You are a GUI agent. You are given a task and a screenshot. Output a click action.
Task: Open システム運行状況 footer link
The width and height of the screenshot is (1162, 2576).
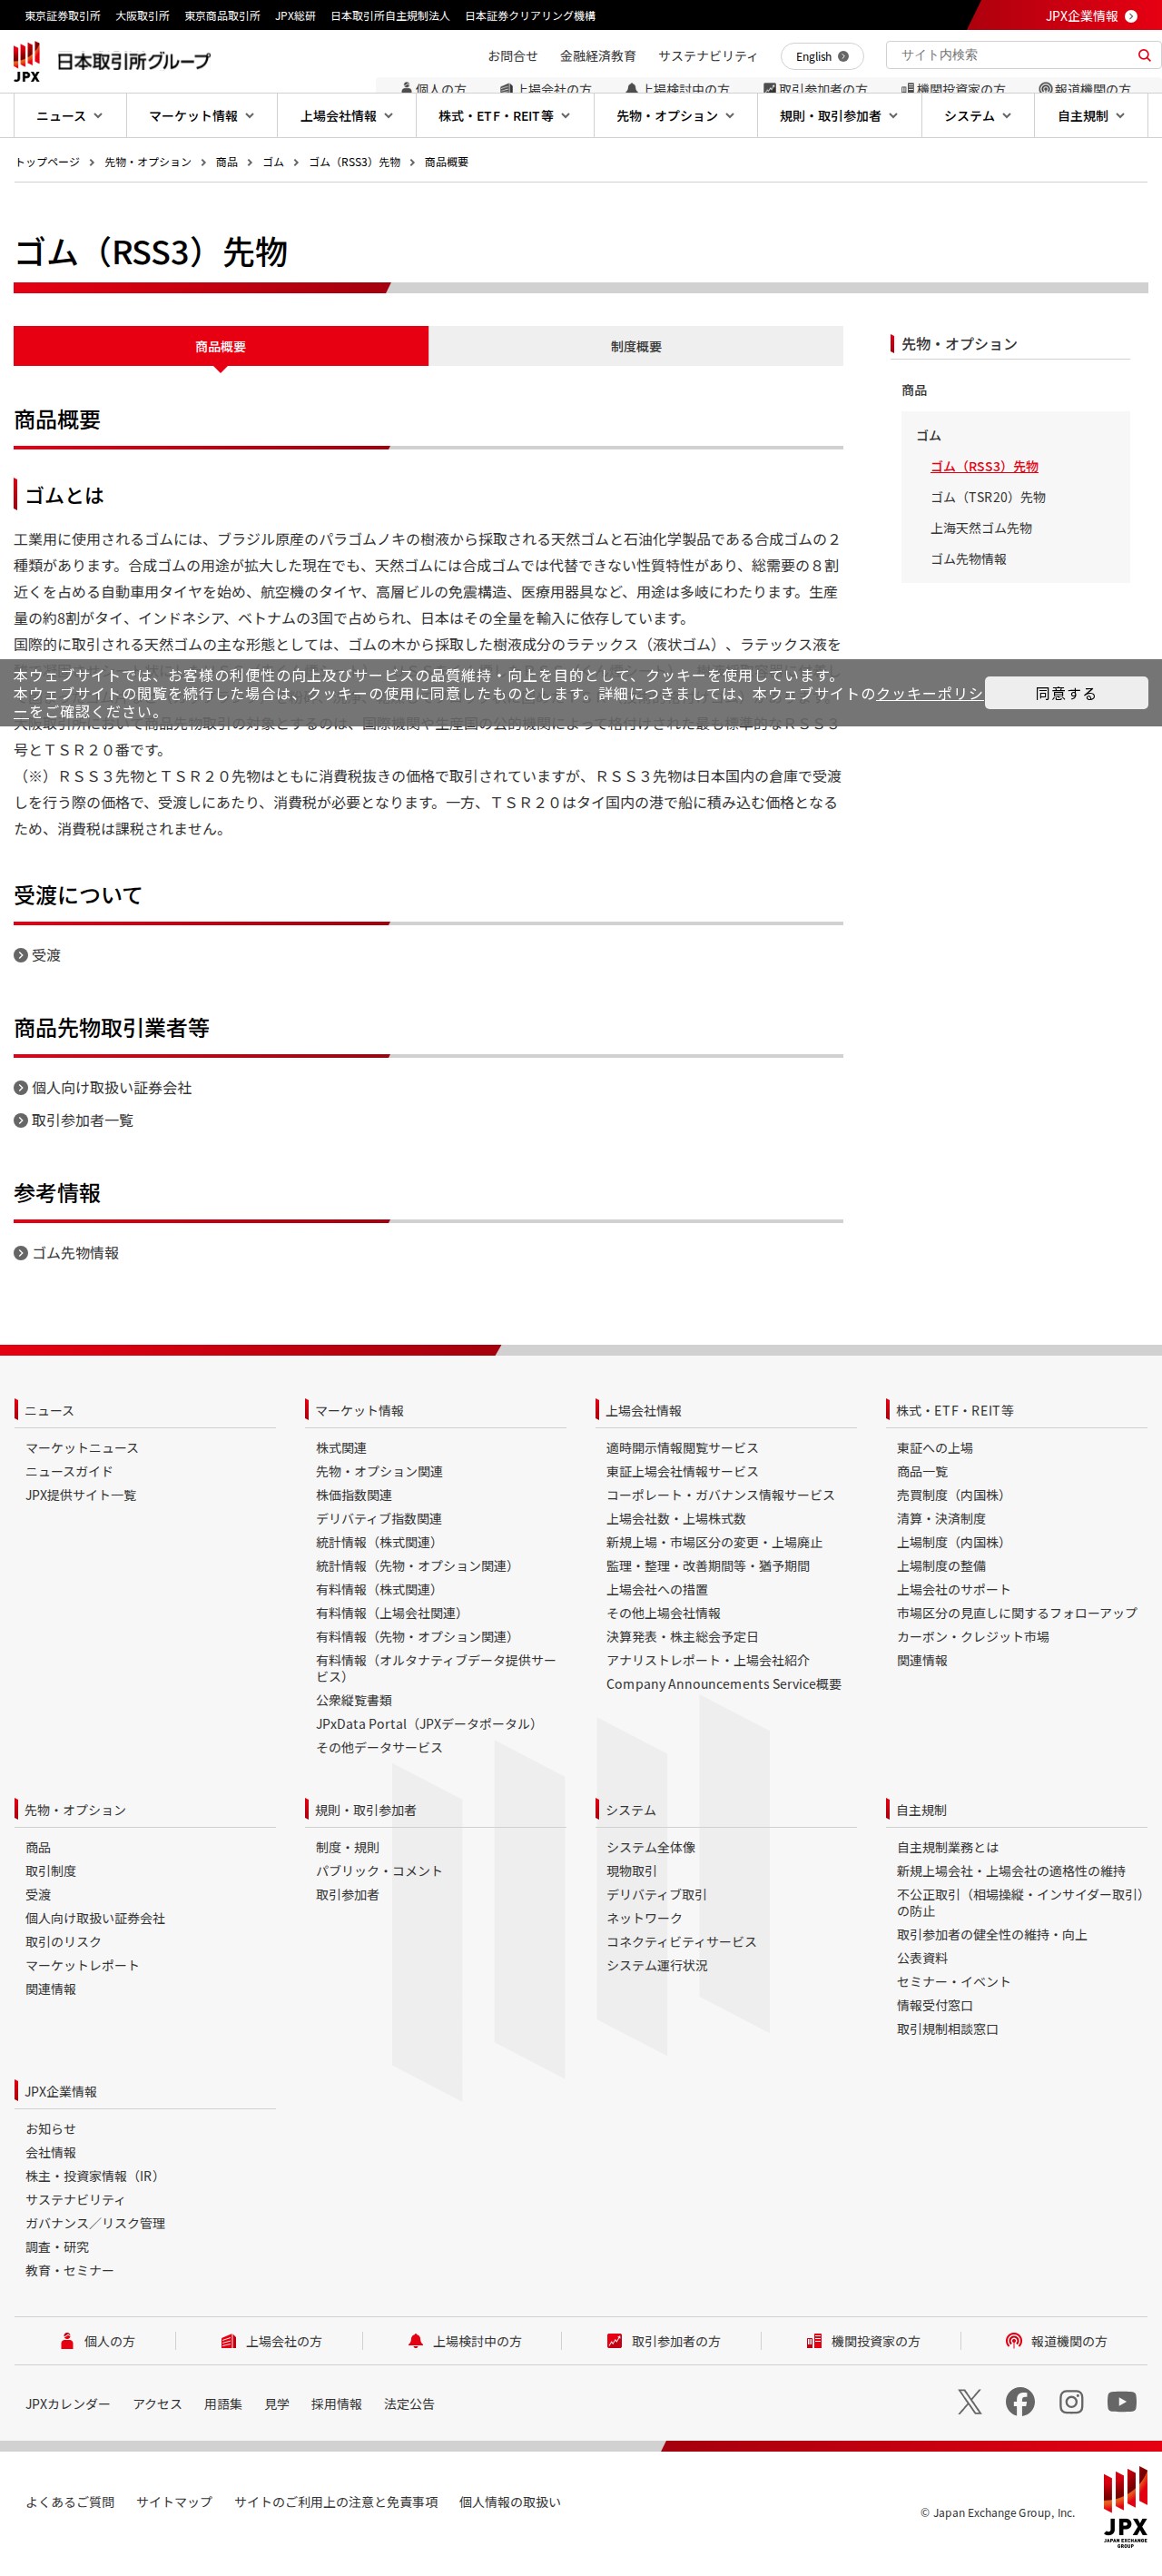coord(657,1965)
